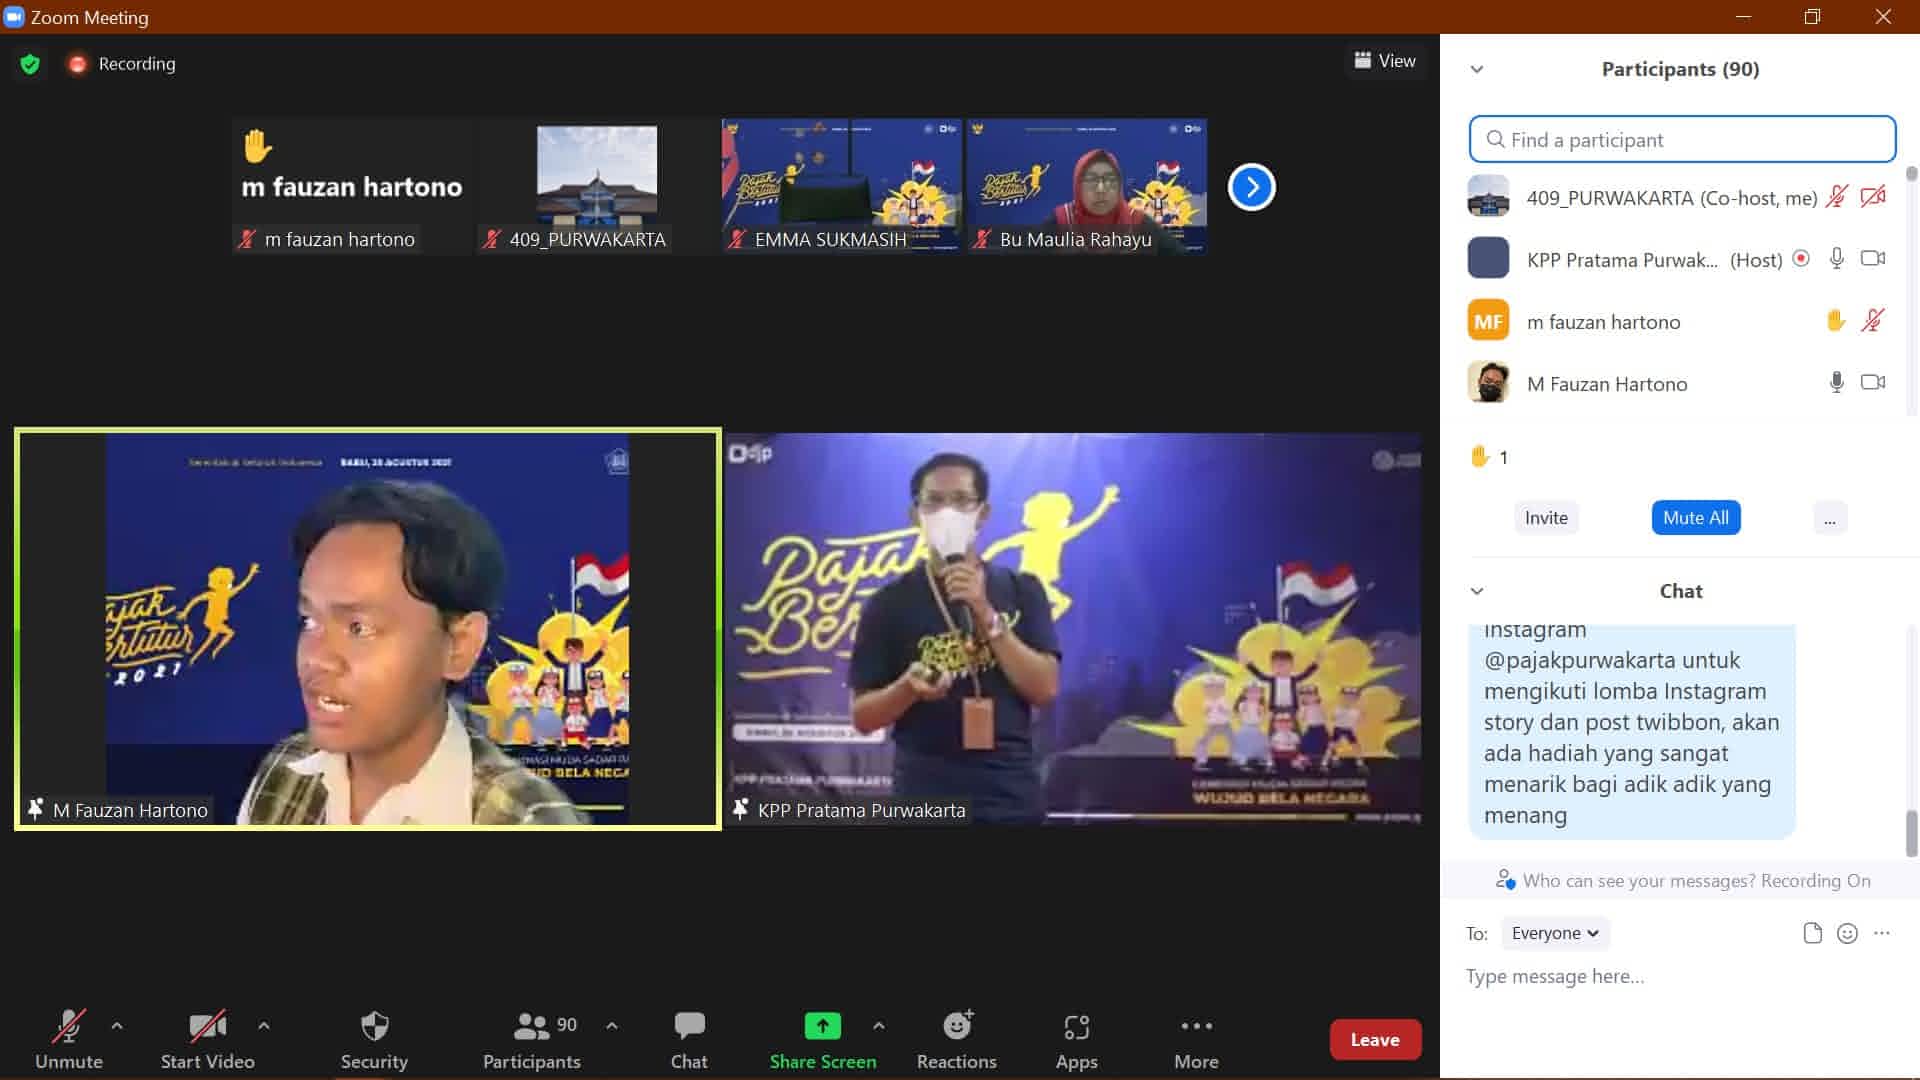Click the chat file attachment icon

1812,933
